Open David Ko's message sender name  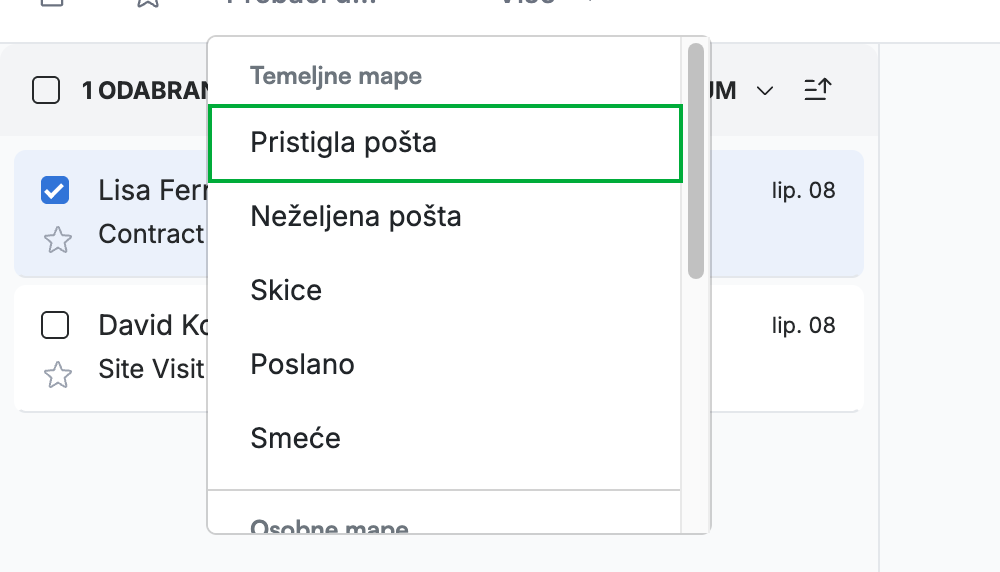153,326
